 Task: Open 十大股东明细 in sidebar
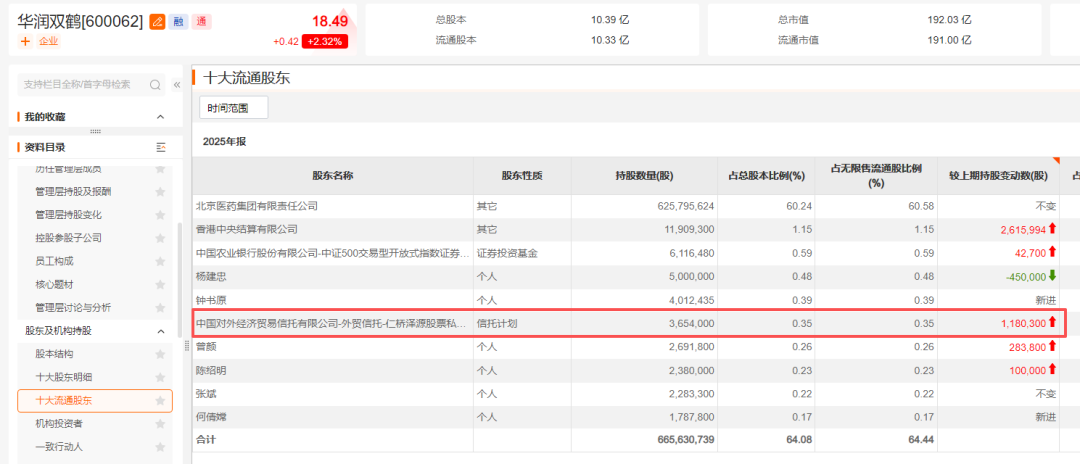coord(63,377)
